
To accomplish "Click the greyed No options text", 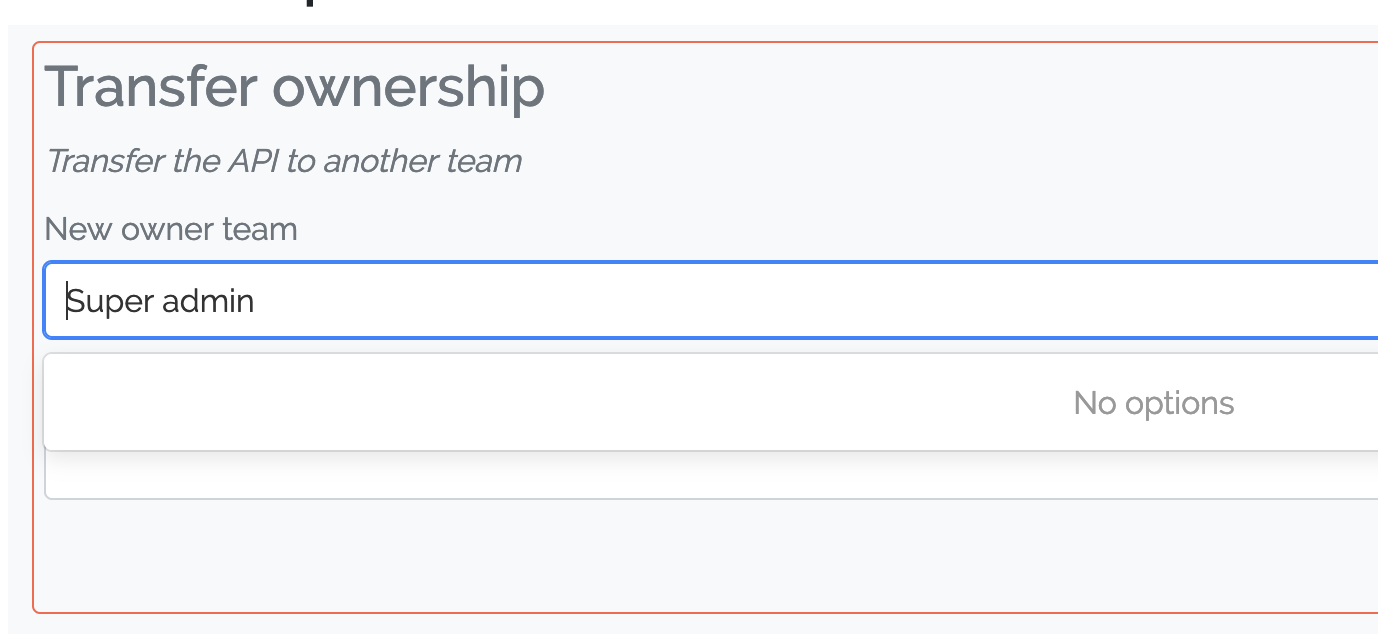I will click(1153, 402).
